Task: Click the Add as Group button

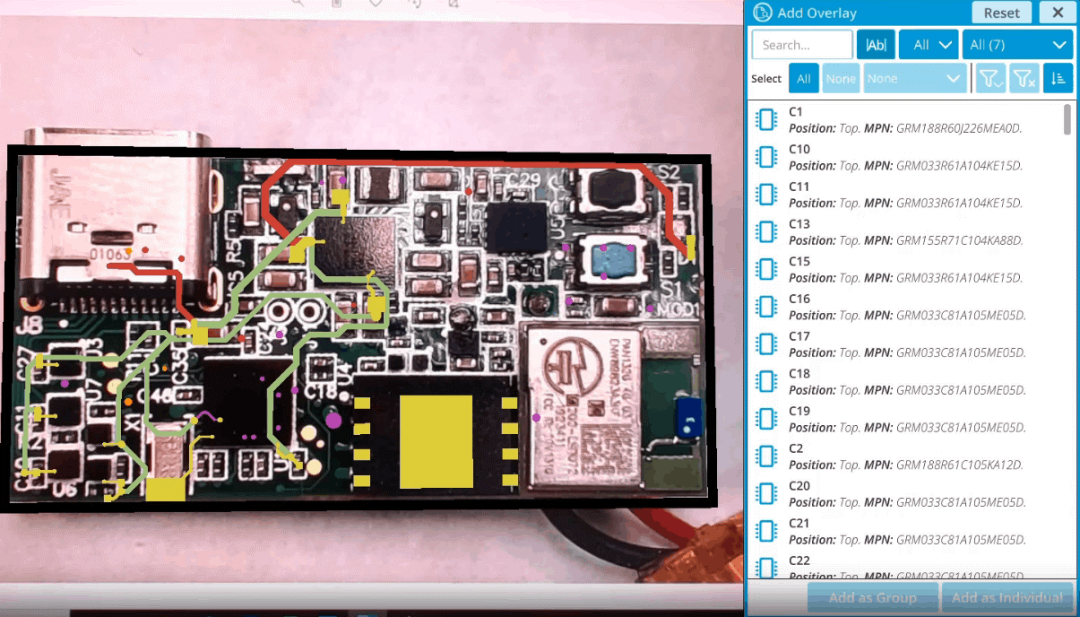Action: 872,598
